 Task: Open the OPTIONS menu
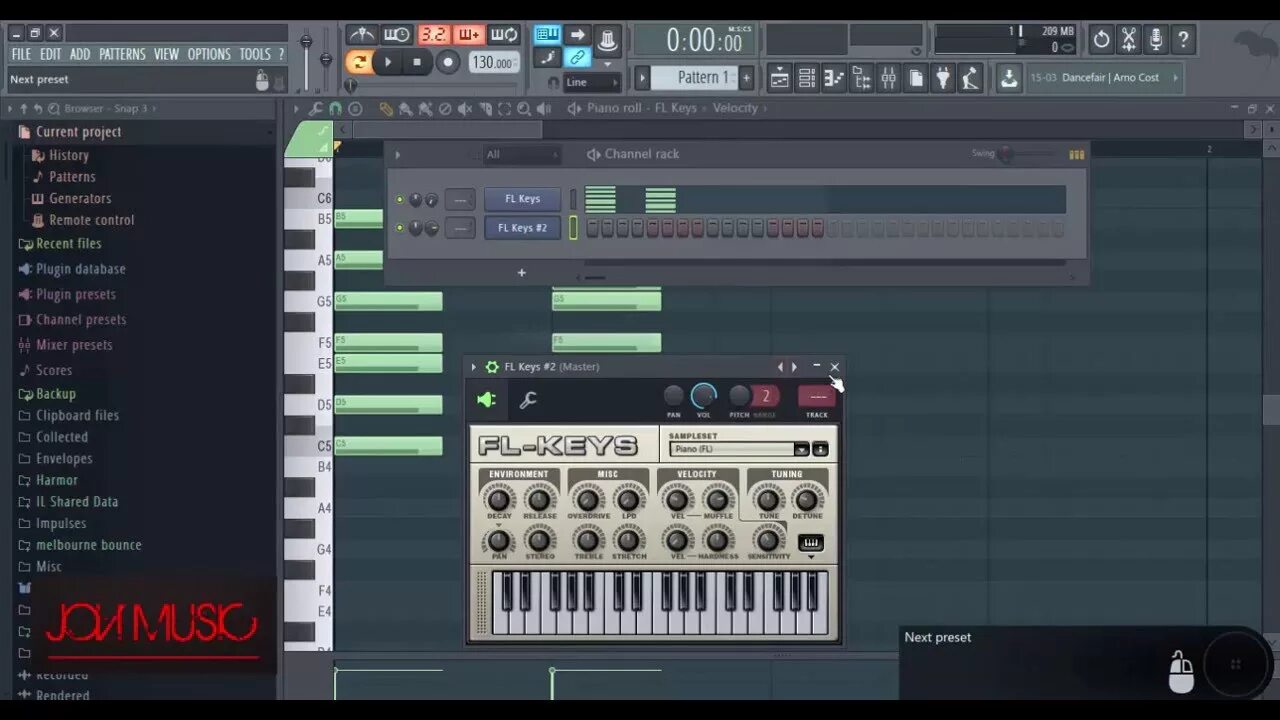[x=209, y=54]
